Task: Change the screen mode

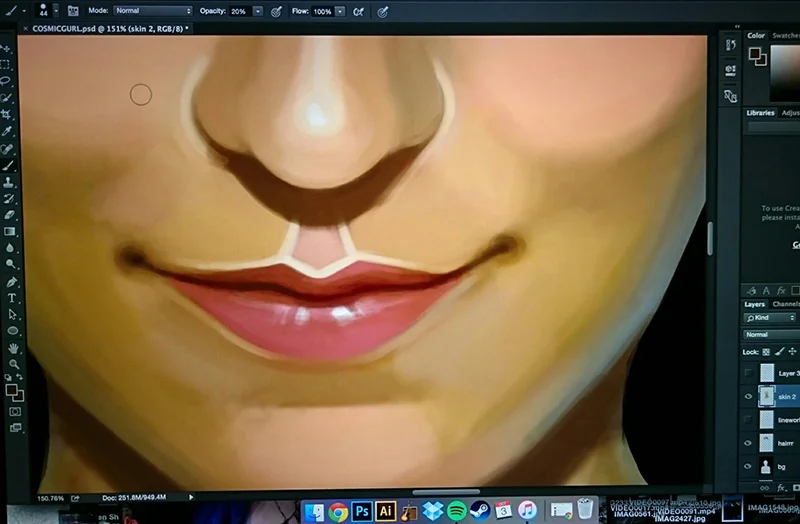Action: (x=15, y=428)
